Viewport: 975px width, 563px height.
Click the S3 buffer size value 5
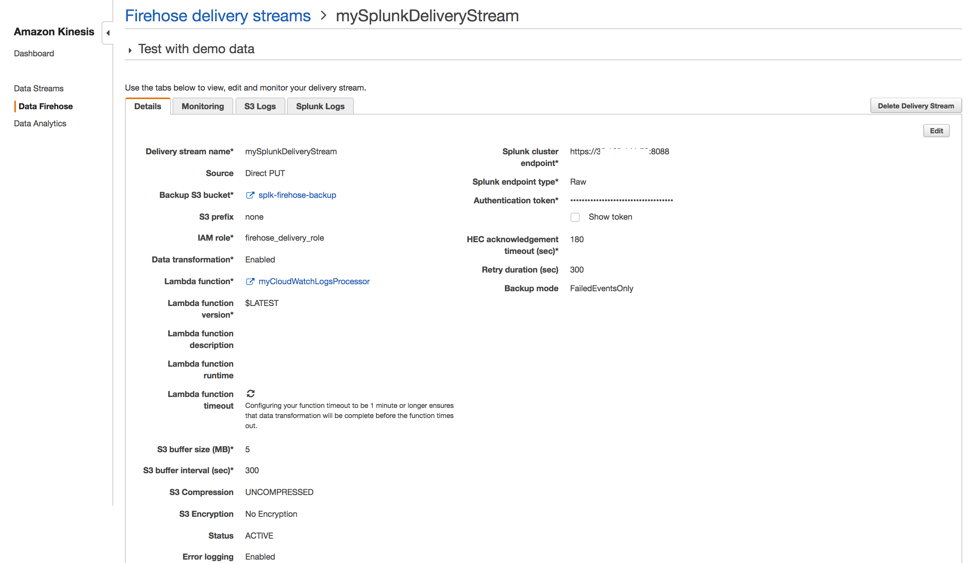coord(247,450)
